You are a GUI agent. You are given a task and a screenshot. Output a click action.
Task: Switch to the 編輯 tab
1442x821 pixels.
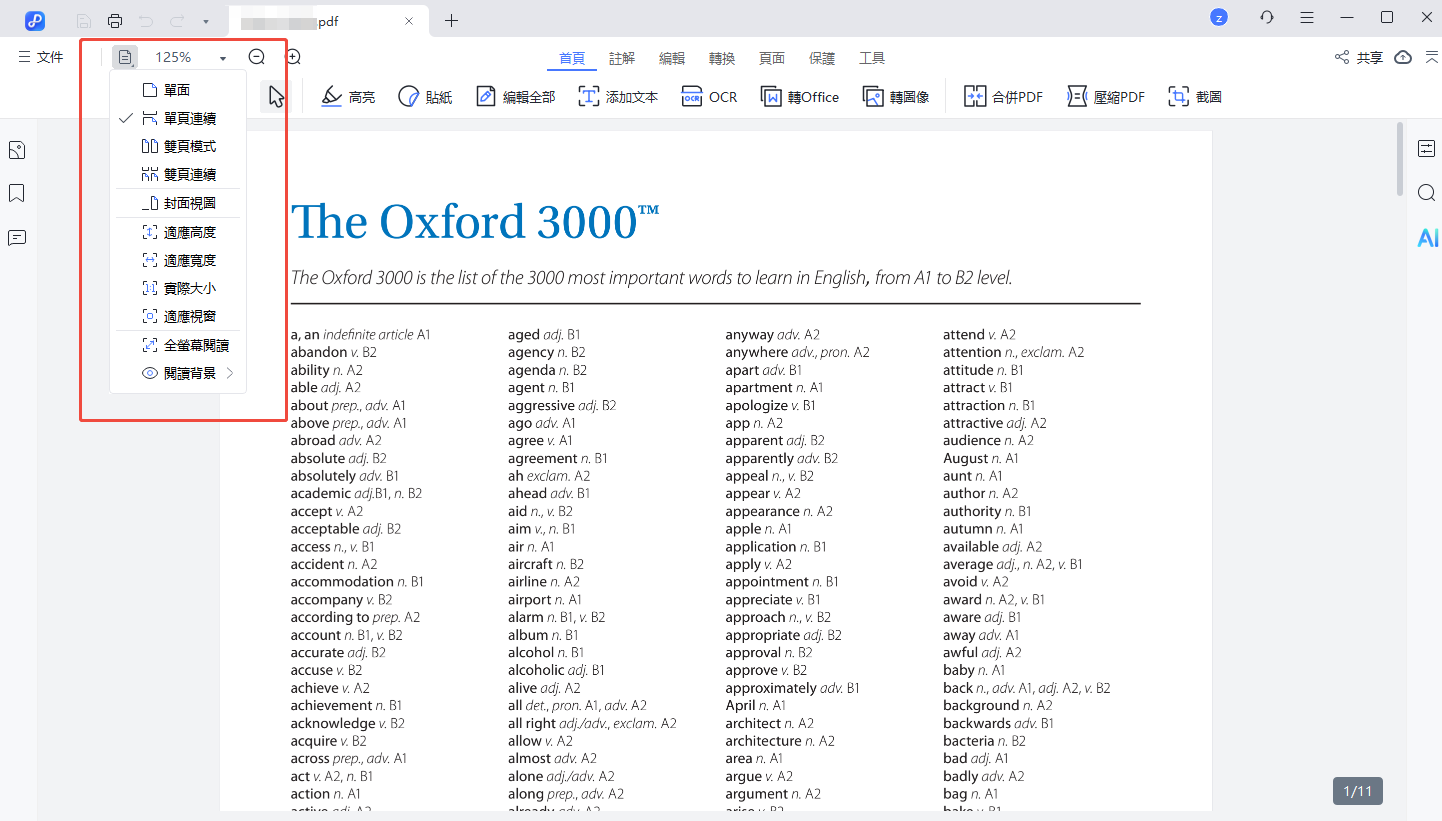pos(672,58)
